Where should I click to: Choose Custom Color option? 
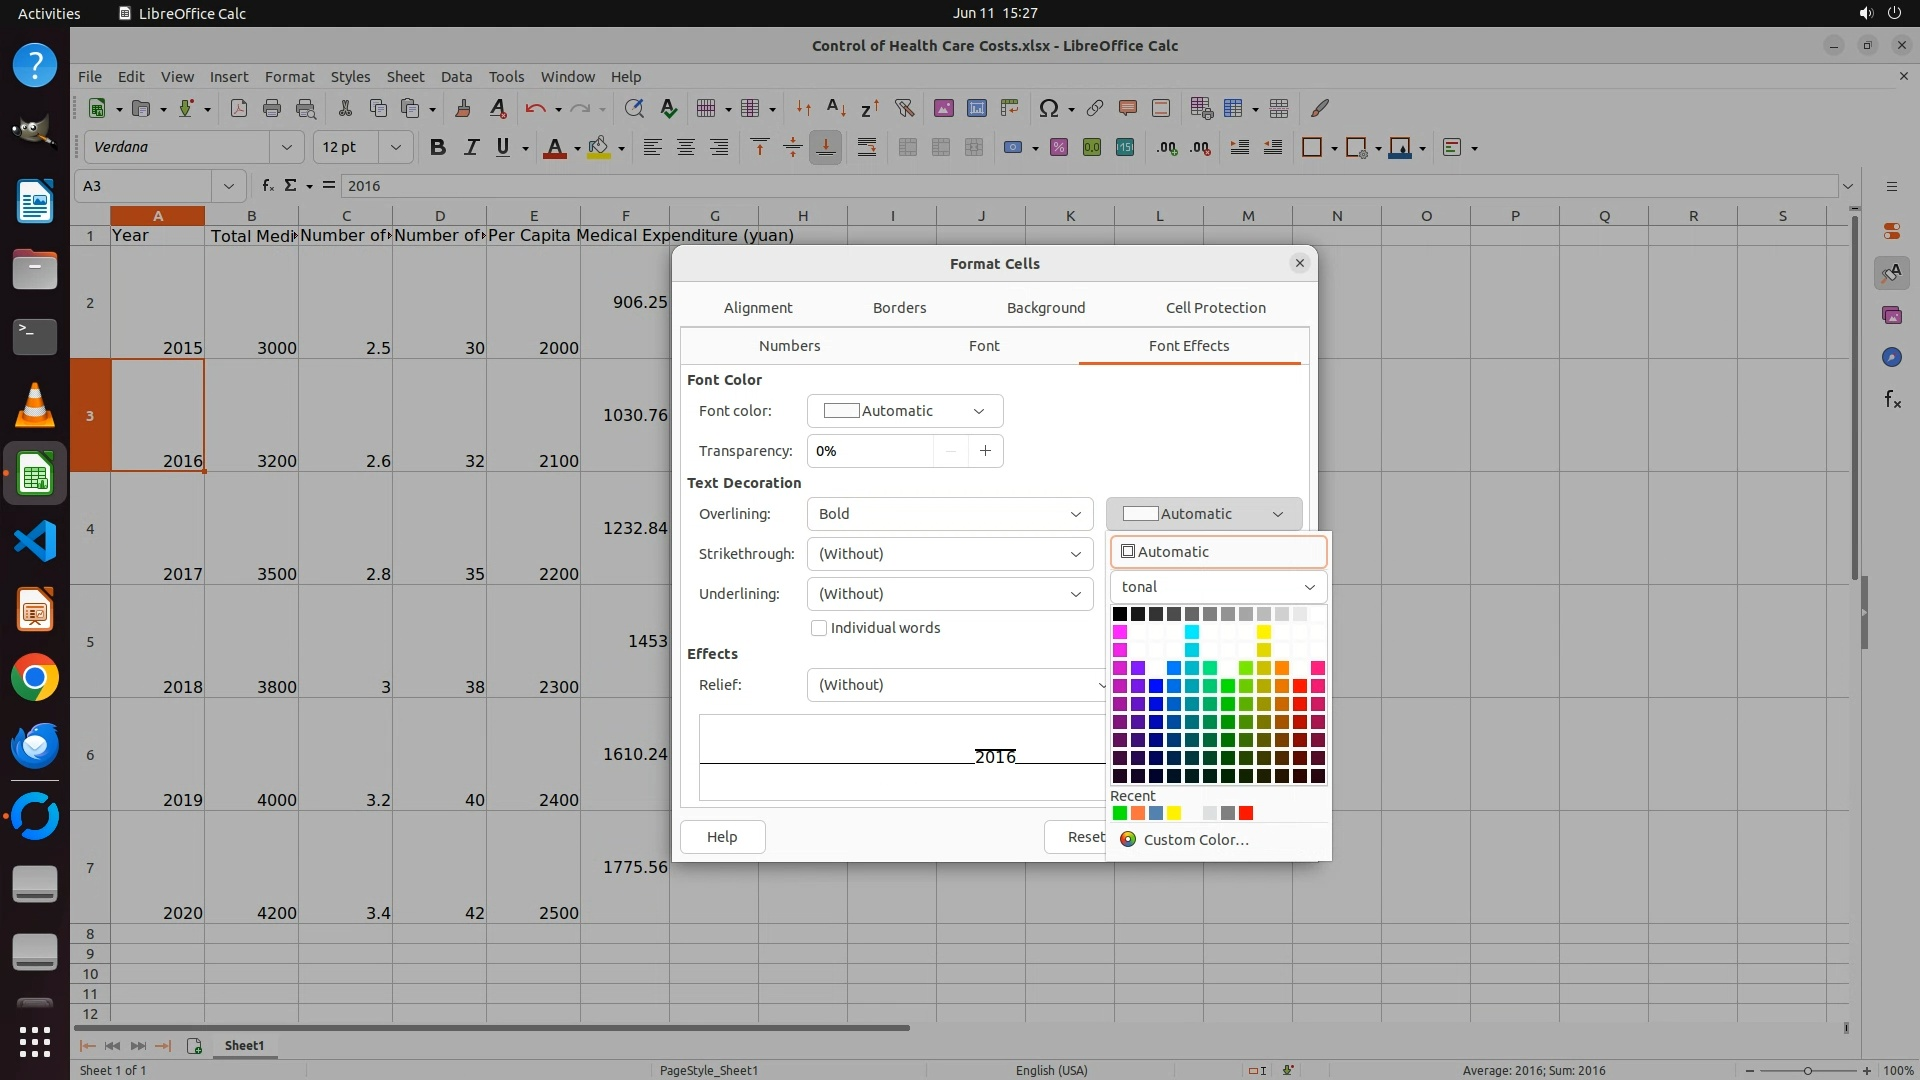pos(1195,840)
